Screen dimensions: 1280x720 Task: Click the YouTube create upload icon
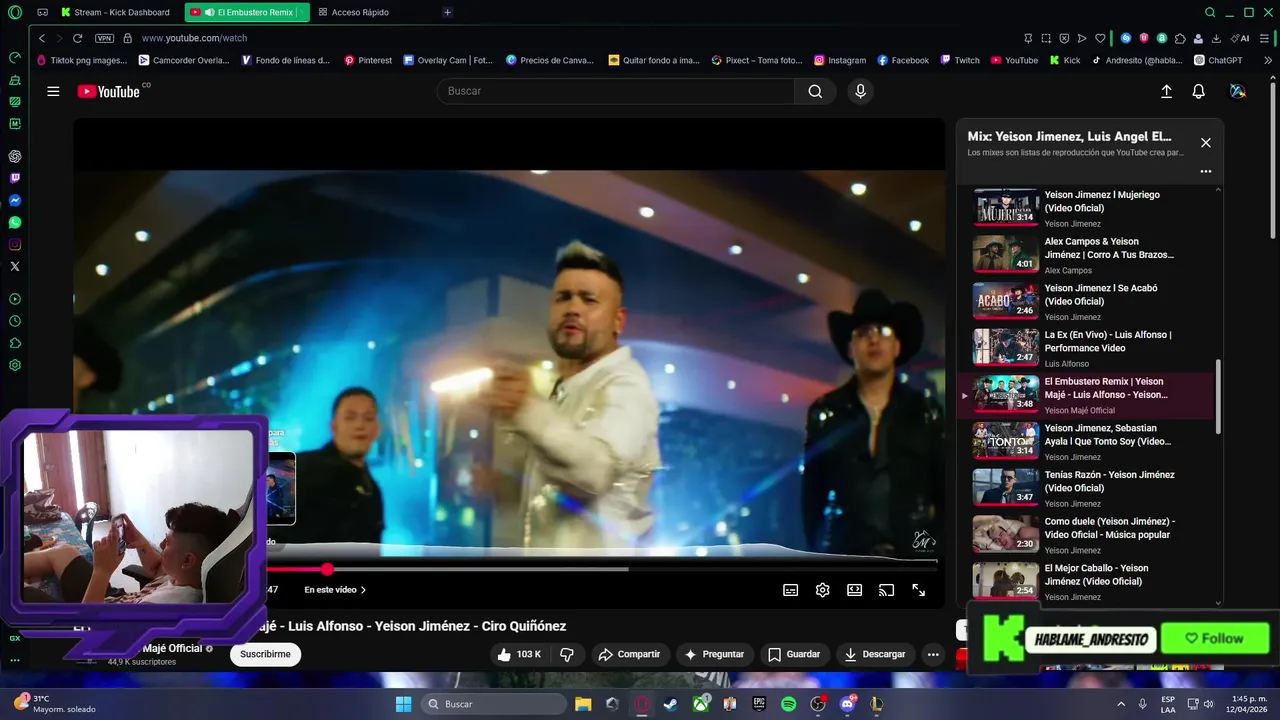pyautogui.click(x=1166, y=91)
